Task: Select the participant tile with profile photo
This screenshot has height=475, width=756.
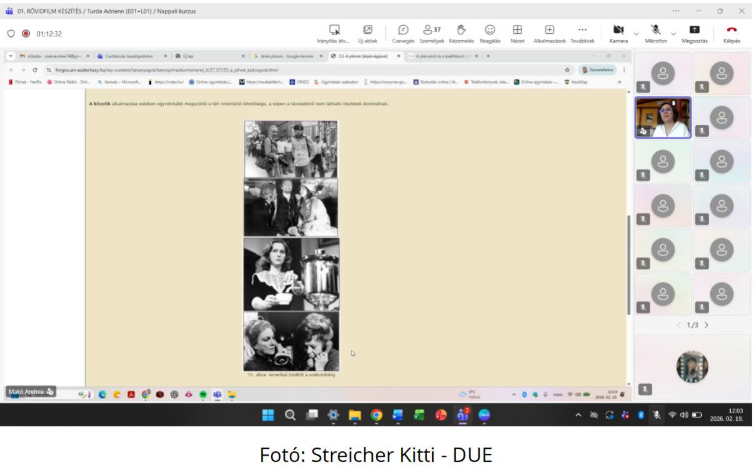Action: pos(692,367)
